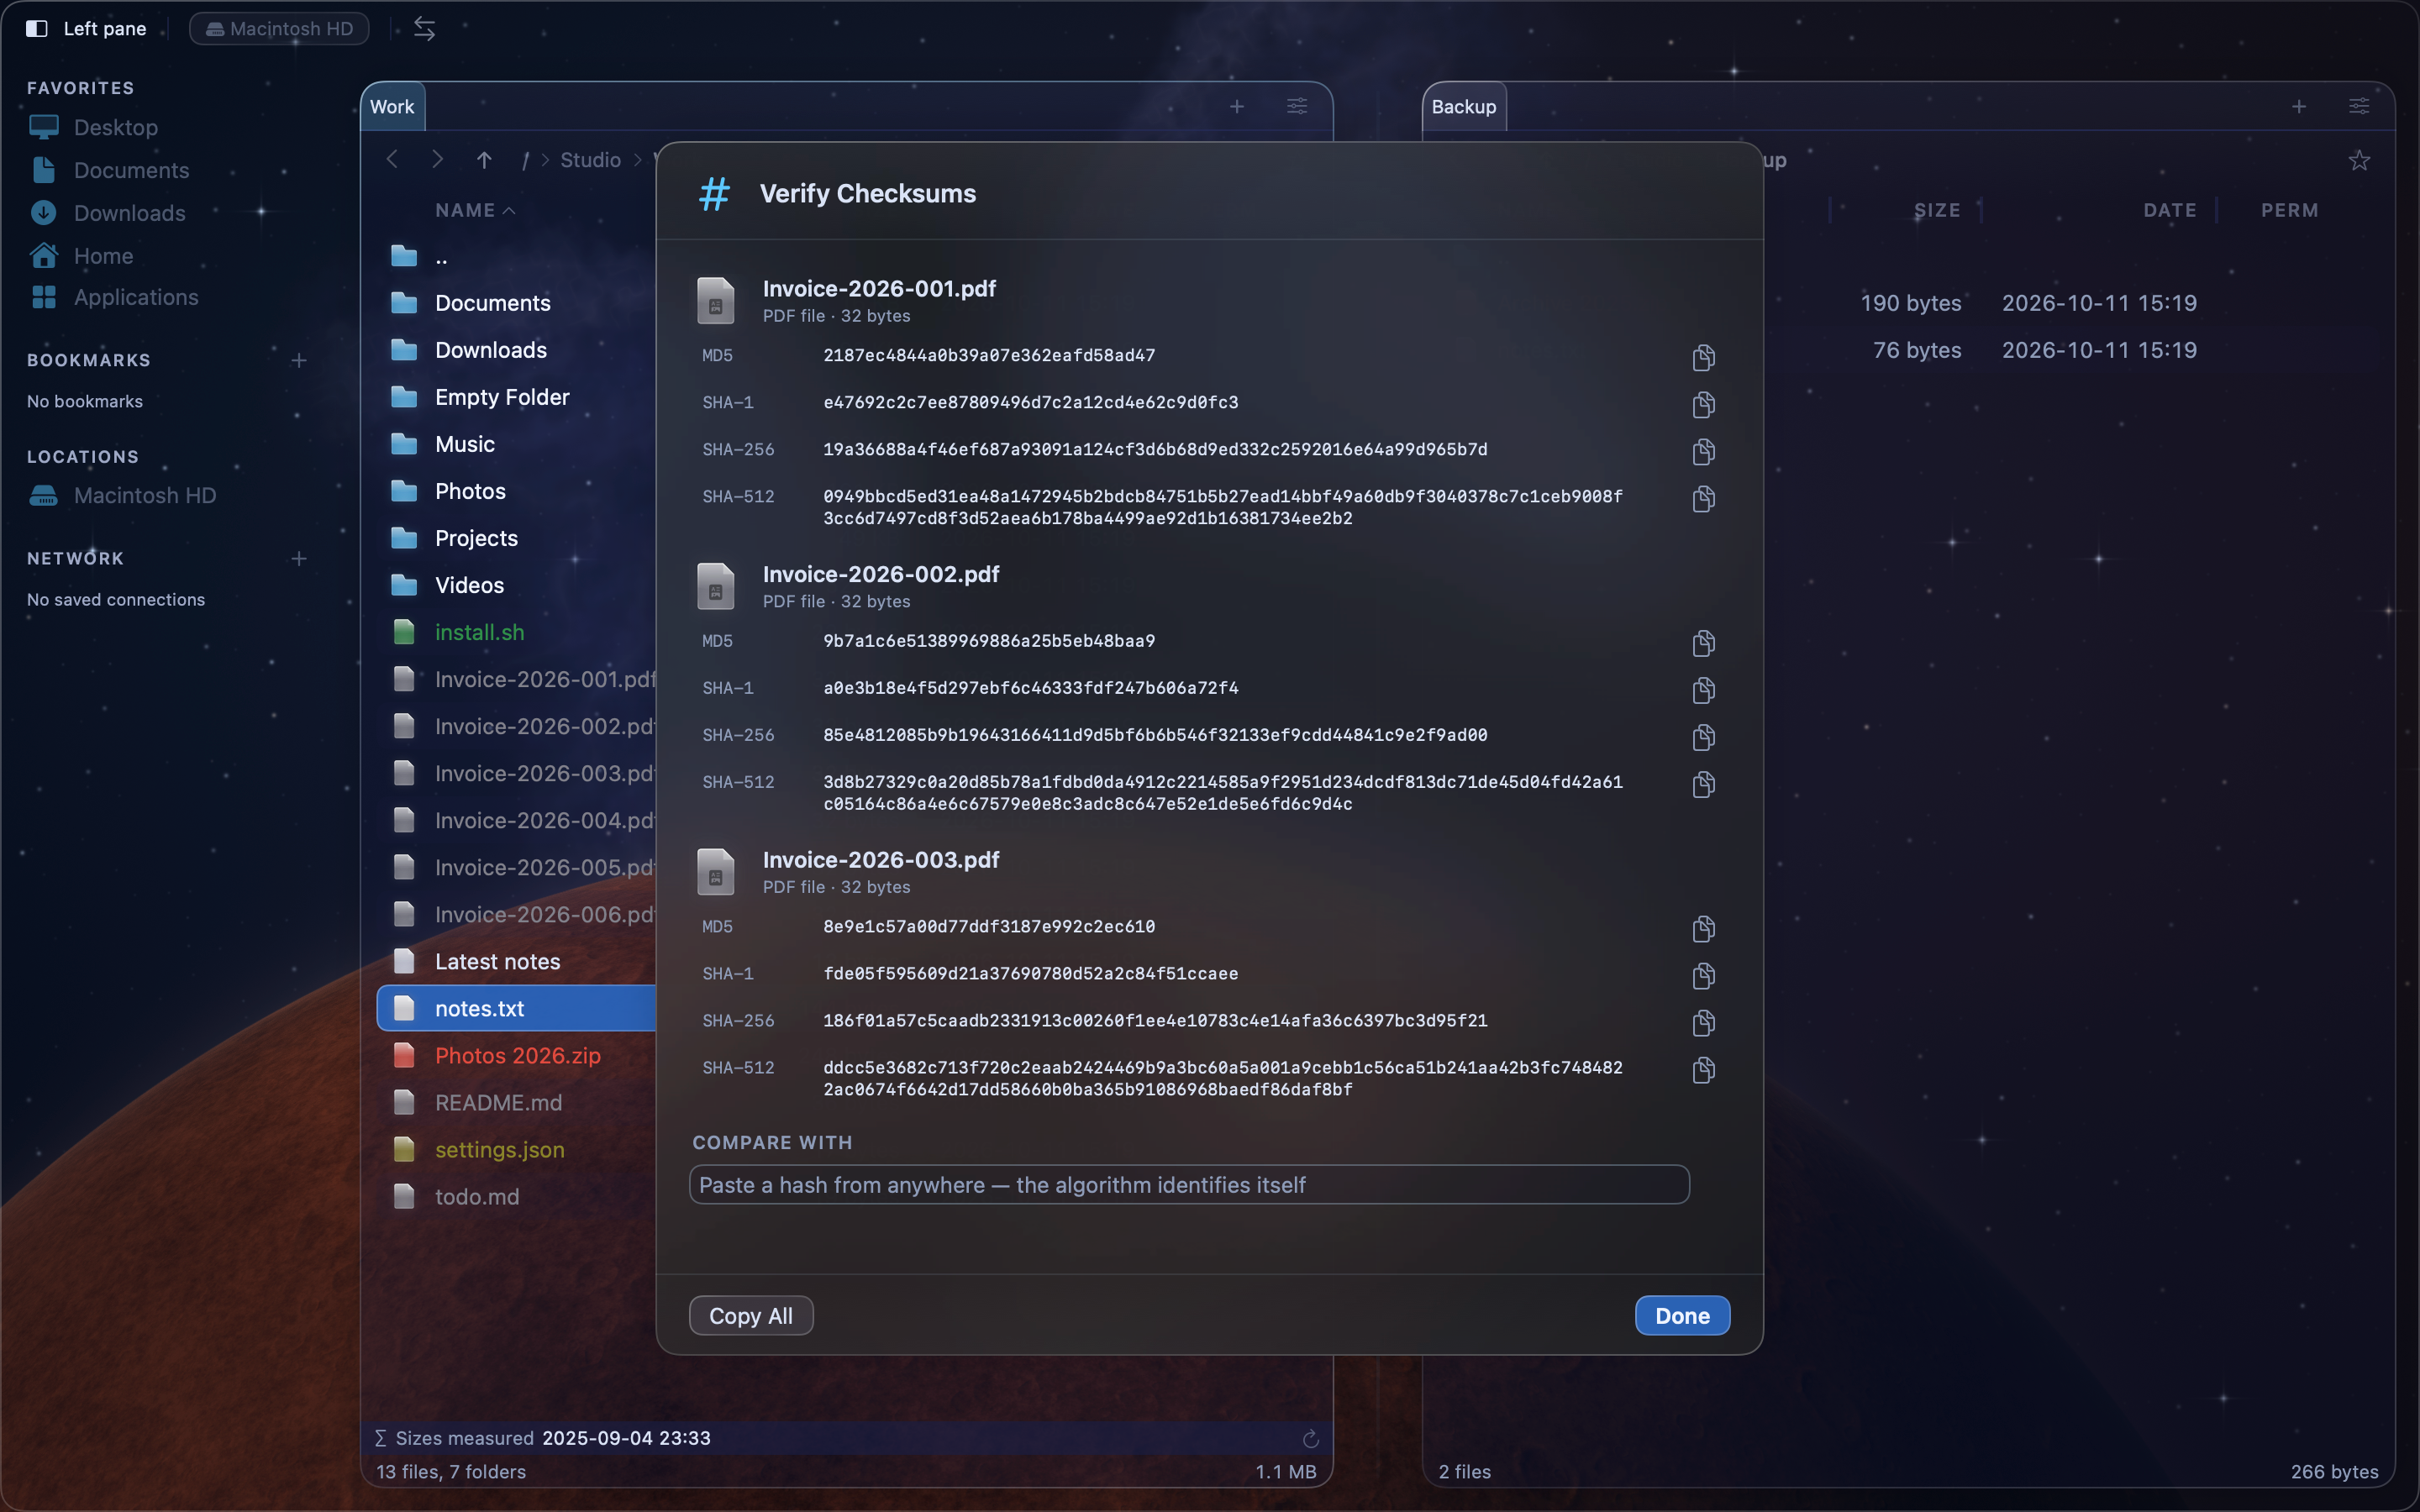Copy SHA-256 hash of Invoice-2026-003.pdf
2420x1512 pixels.
tap(1703, 1023)
